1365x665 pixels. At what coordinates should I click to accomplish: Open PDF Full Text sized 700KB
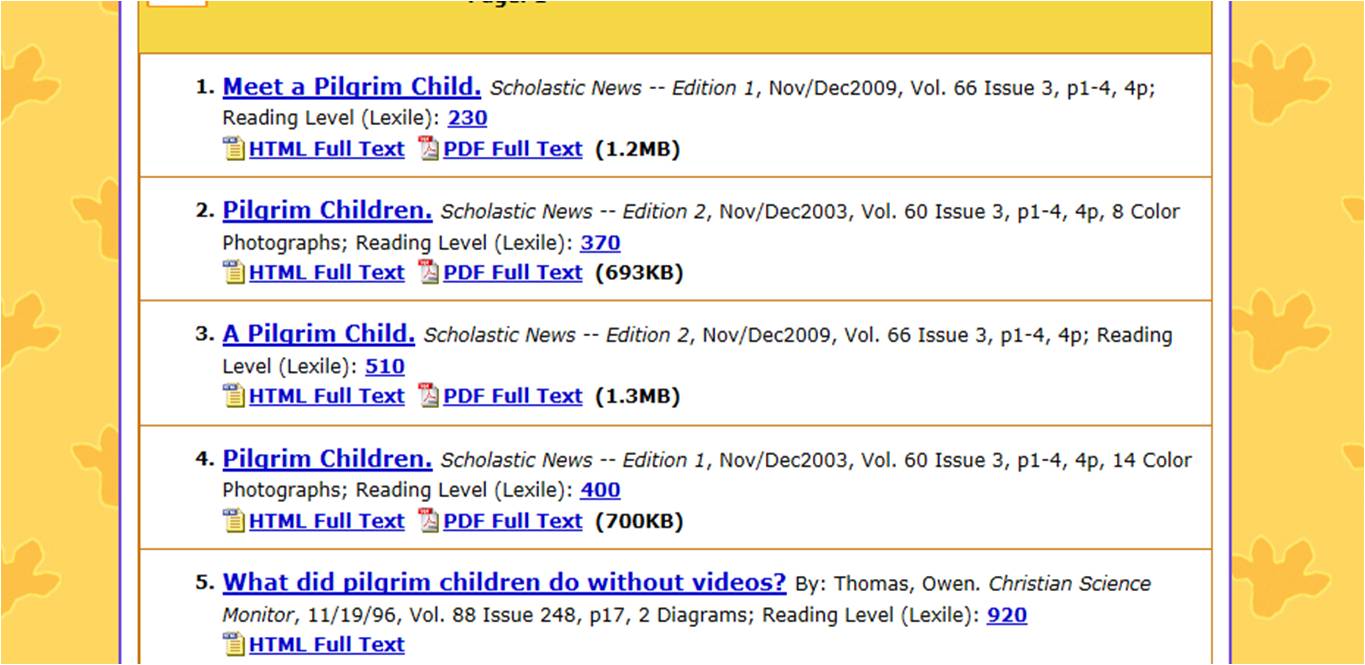pos(512,522)
